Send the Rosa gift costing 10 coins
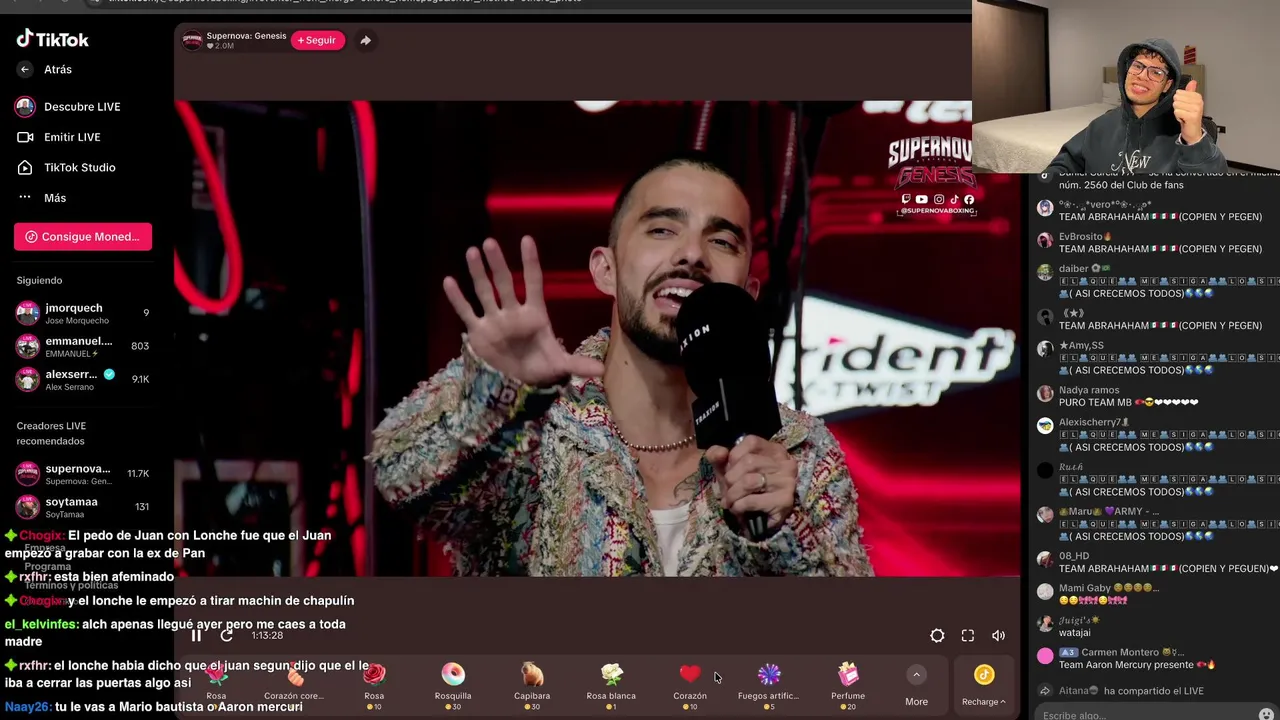 point(374,686)
